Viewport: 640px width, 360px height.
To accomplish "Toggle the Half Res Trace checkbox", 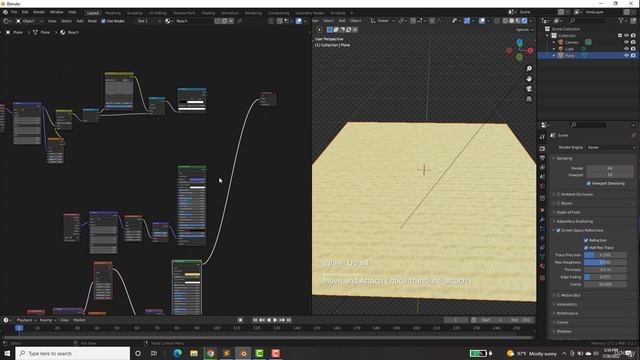I will coord(586,248).
